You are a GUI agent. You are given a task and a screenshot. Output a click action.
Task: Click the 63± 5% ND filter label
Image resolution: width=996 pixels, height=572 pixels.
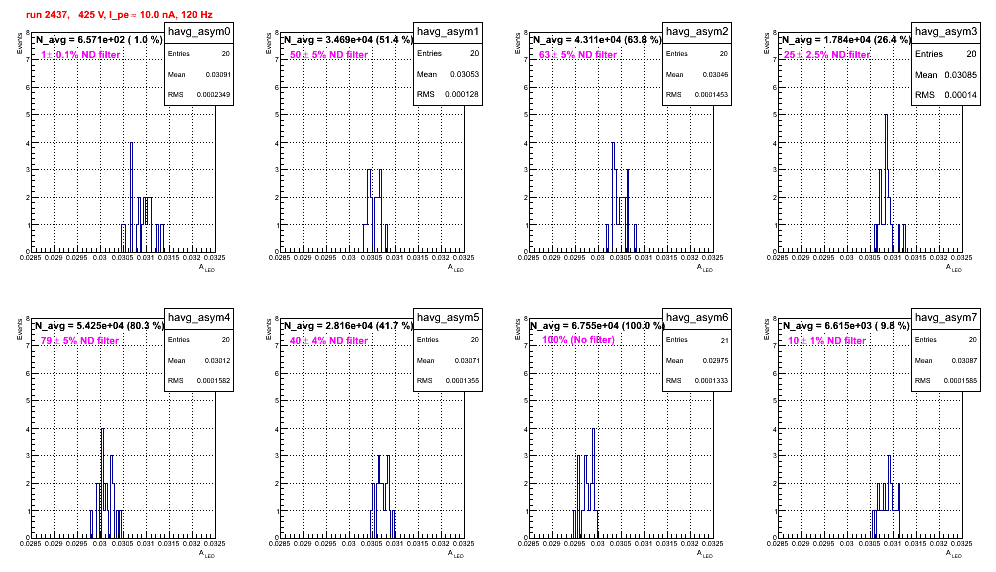click(x=578, y=55)
